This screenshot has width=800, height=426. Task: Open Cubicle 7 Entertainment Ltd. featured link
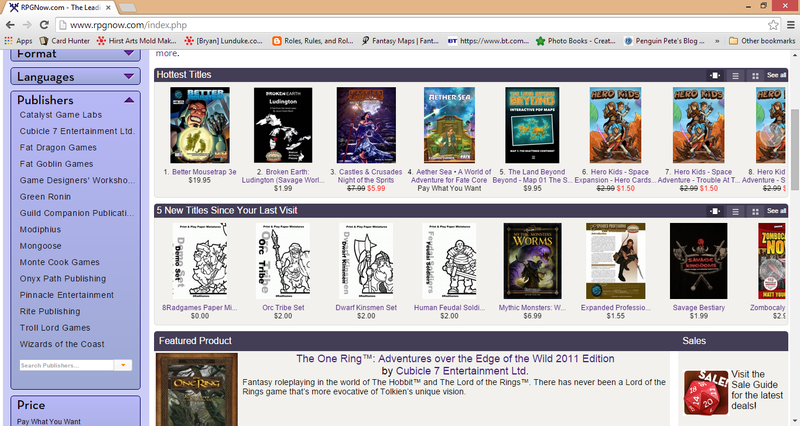[462, 371]
